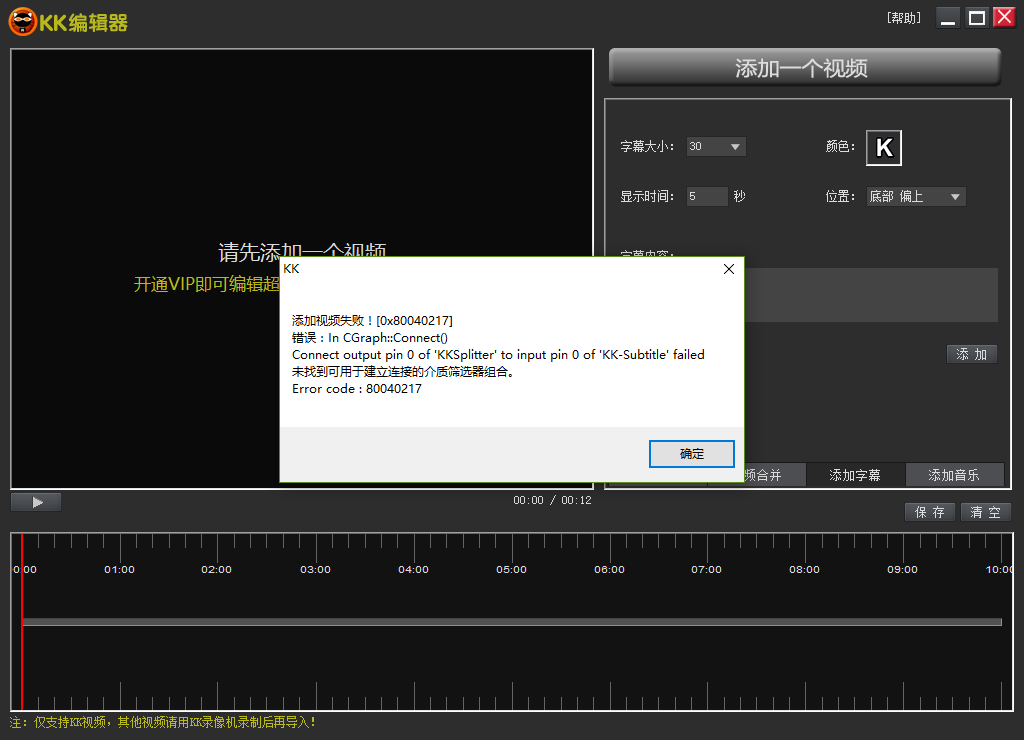Click the 保存 save button
Screen dimensions: 1024x740
(x=930, y=512)
